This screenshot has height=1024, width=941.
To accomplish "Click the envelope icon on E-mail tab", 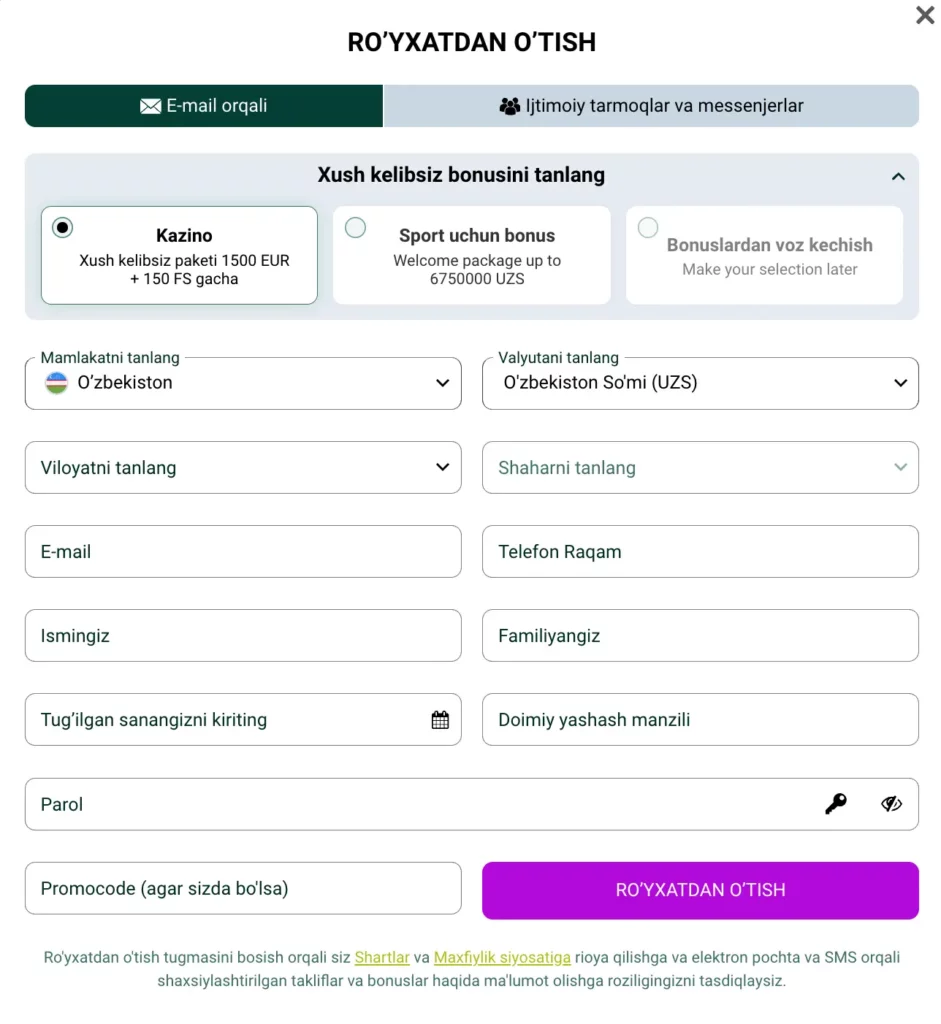I will (x=151, y=106).
